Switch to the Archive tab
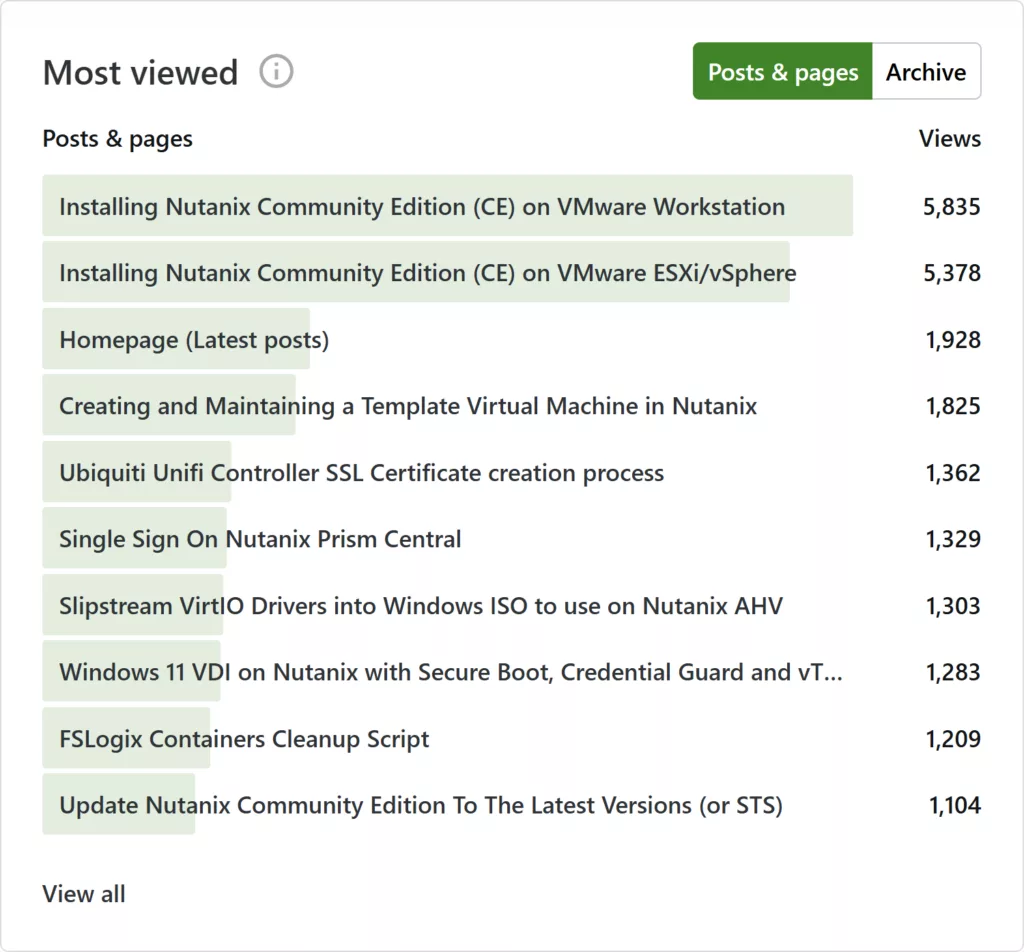This screenshot has height=952, width=1024. [x=925, y=72]
